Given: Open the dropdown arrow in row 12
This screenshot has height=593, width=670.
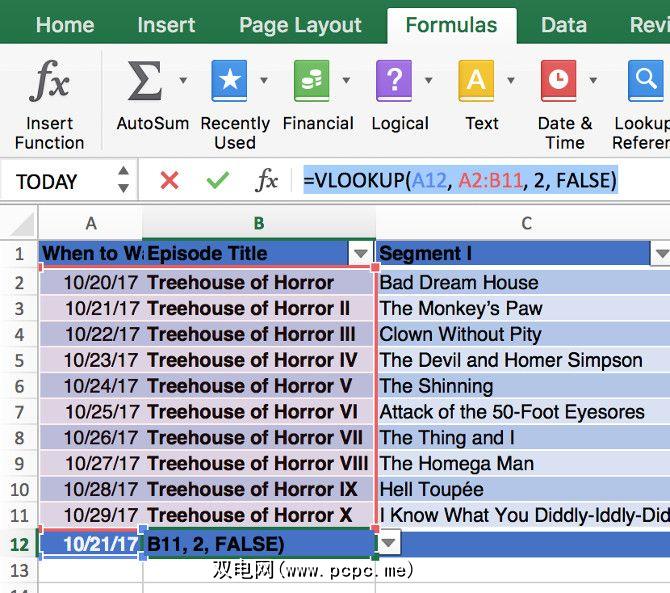Looking at the screenshot, I should pos(388,543).
